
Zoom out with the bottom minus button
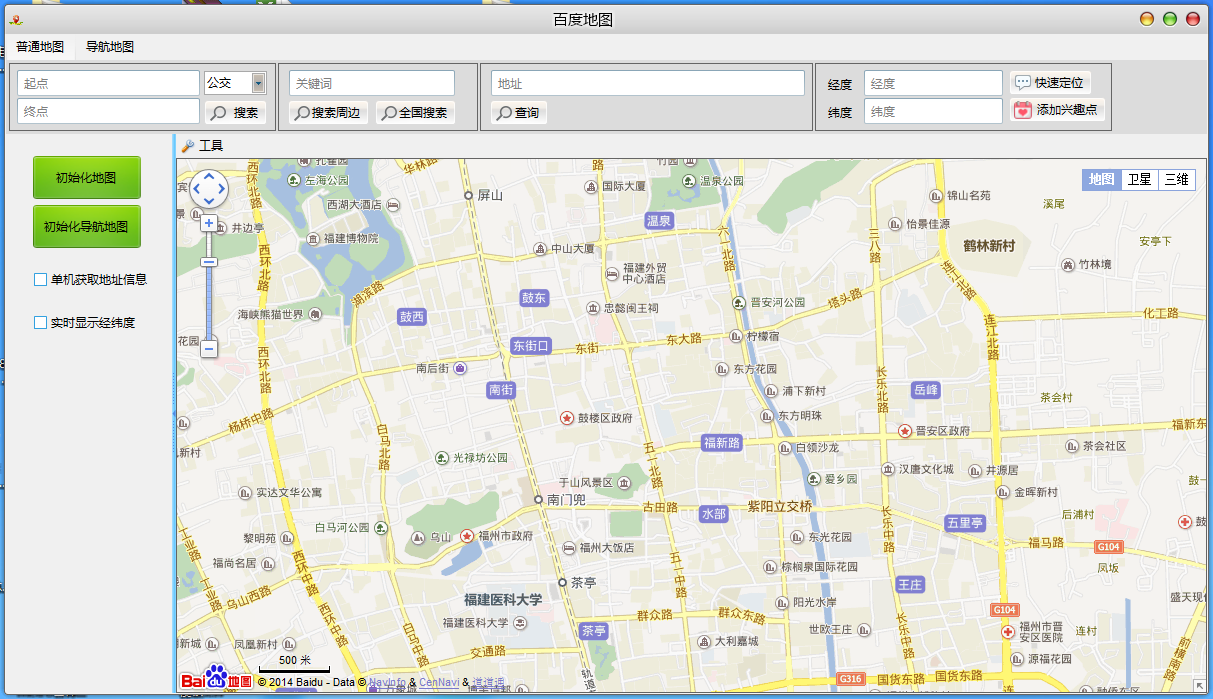pyautogui.click(x=209, y=349)
